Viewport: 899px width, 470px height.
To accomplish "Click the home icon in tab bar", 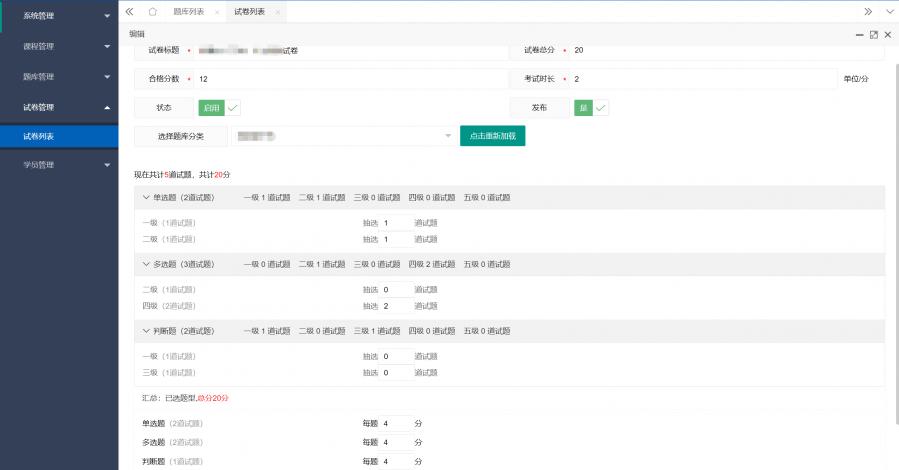I will pyautogui.click(x=152, y=11).
